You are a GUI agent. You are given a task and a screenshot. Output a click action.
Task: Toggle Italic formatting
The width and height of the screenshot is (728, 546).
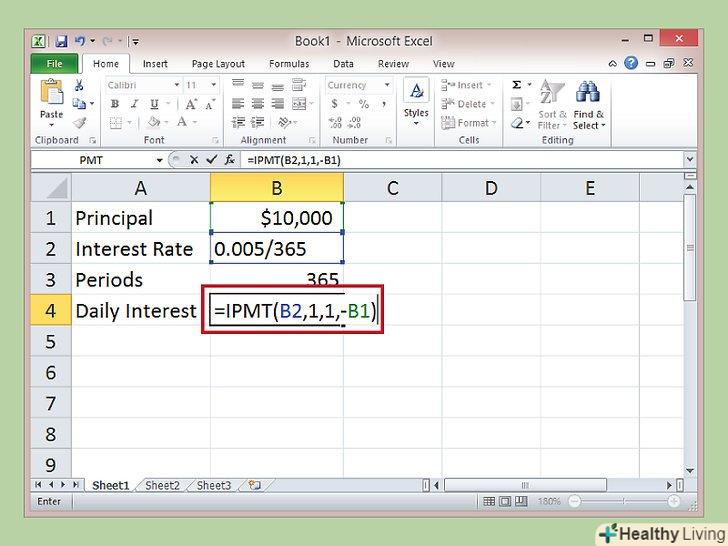pos(134,104)
